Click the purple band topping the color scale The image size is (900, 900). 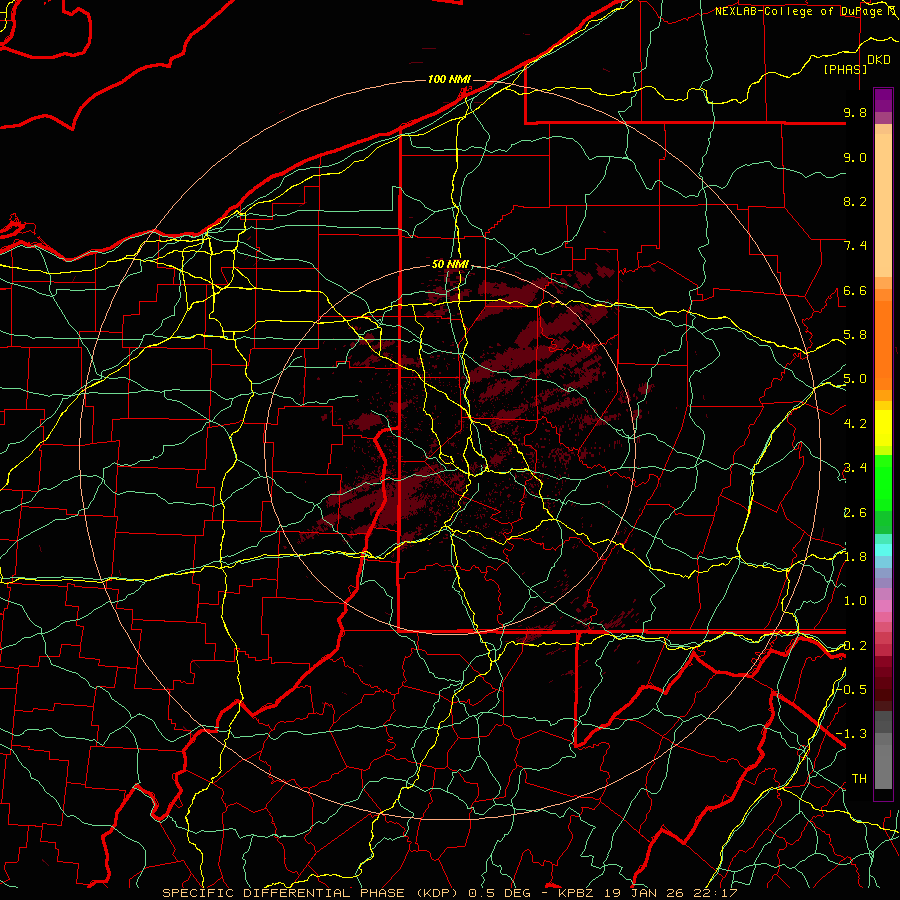(x=883, y=100)
